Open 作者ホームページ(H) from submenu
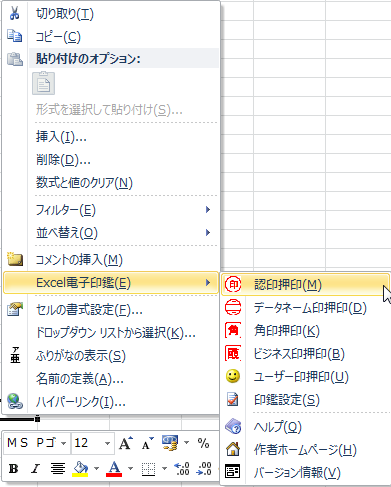The image size is (391, 487). 305,449
